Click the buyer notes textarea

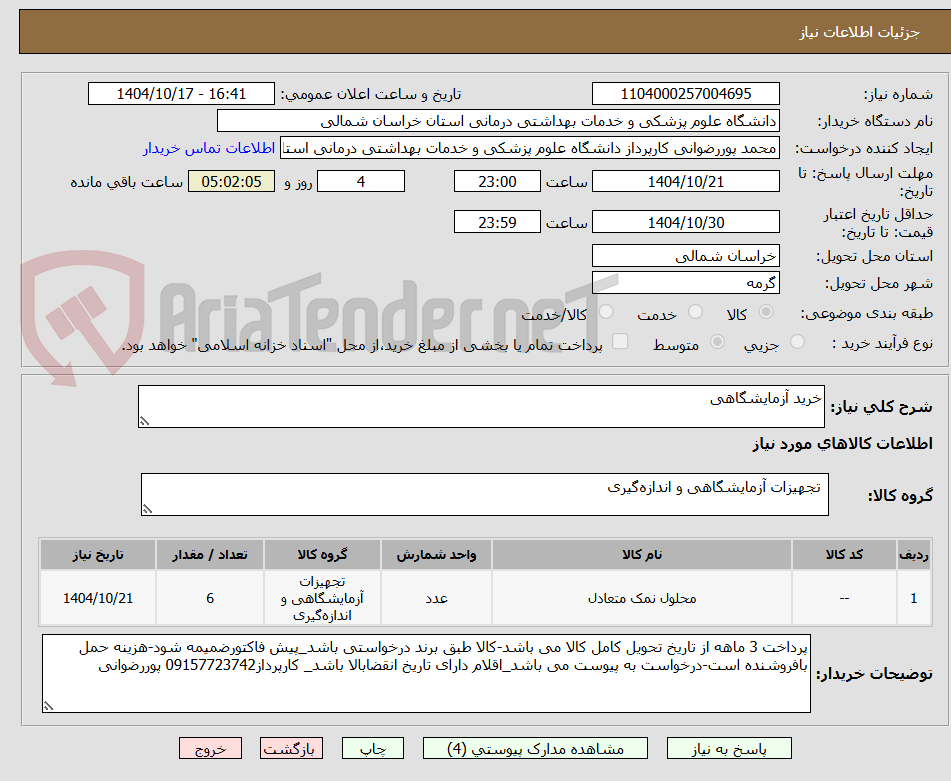[x=426, y=674]
